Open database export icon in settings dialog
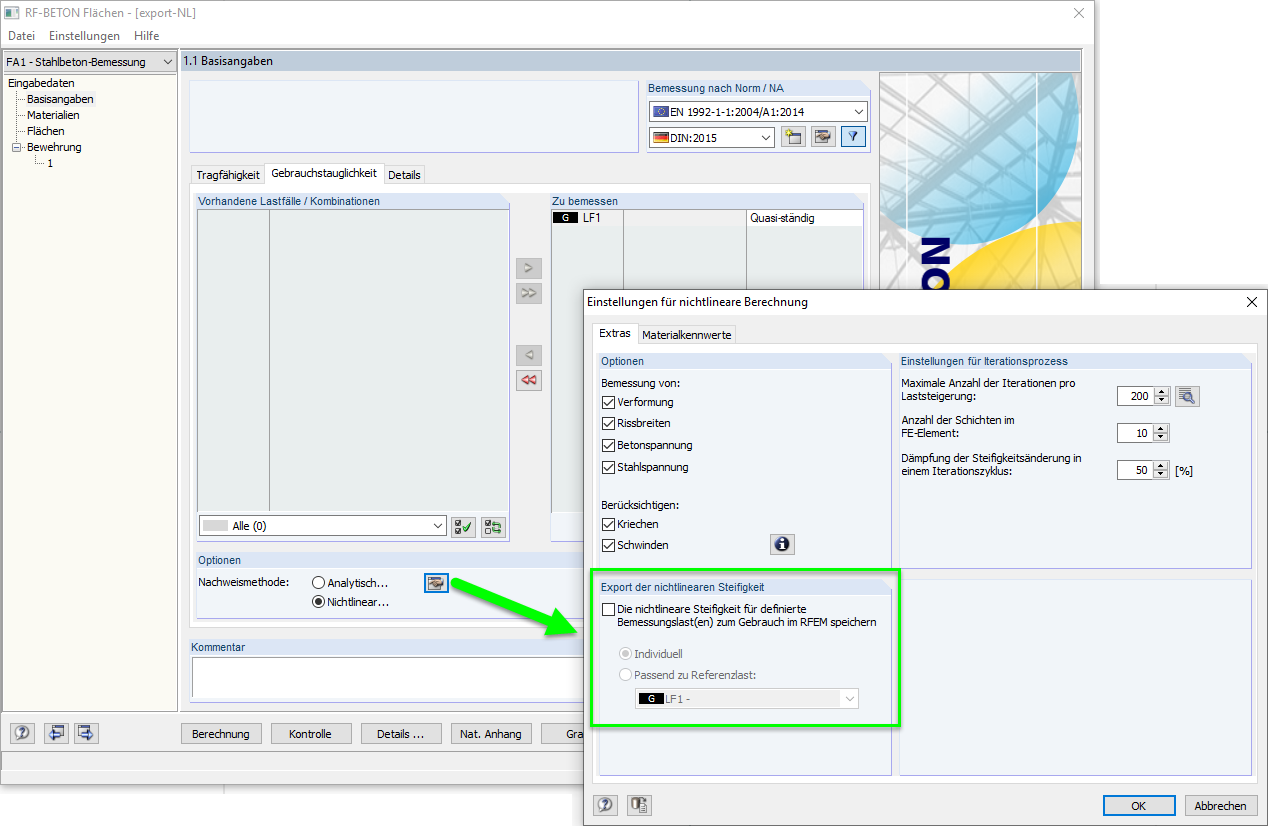This screenshot has width=1268, height=826. click(x=638, y=804)
